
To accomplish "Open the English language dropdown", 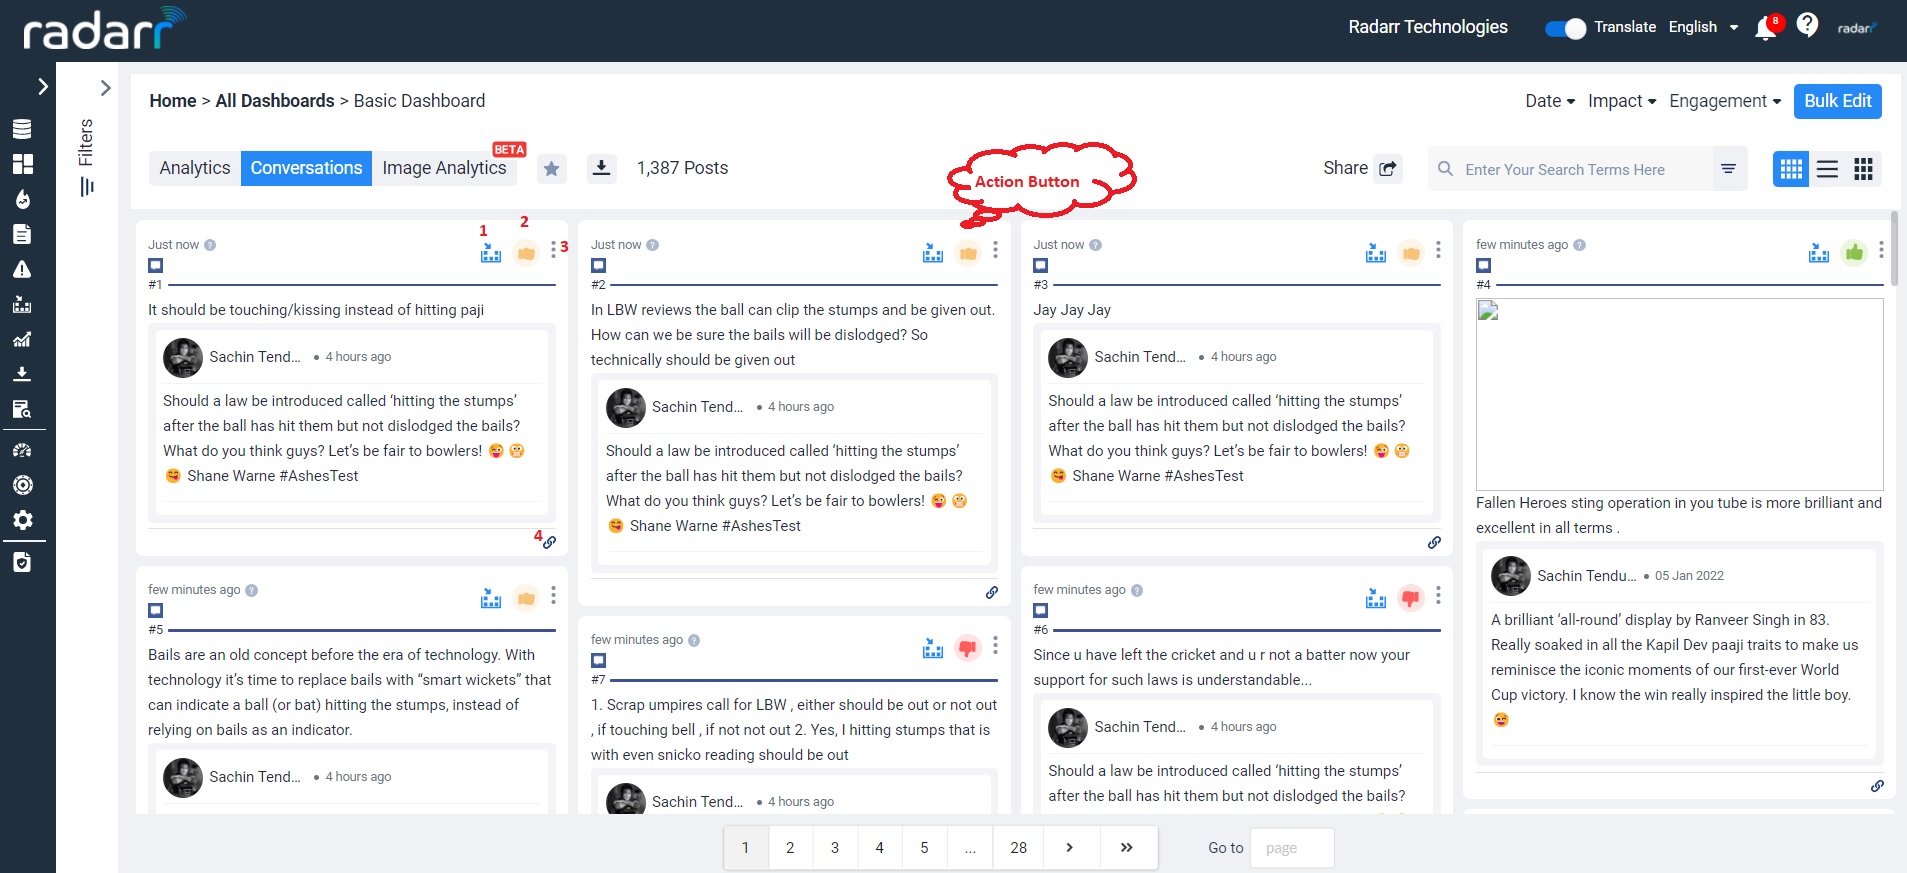I will click(x=1703, y=27).
